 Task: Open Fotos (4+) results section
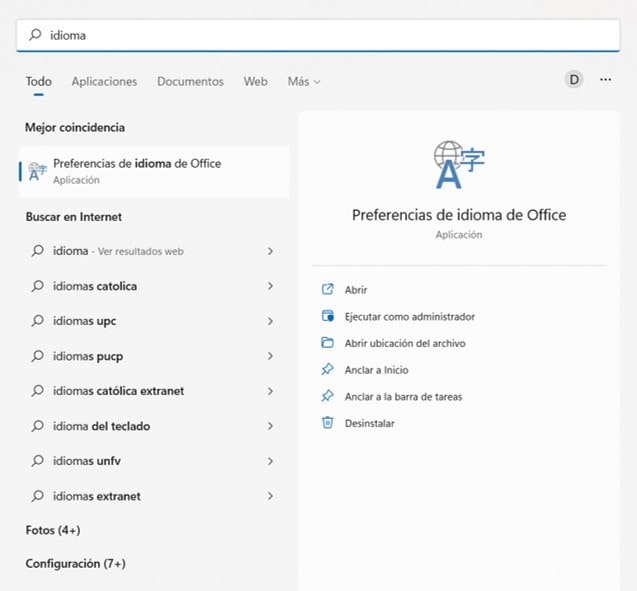[52, 530]
